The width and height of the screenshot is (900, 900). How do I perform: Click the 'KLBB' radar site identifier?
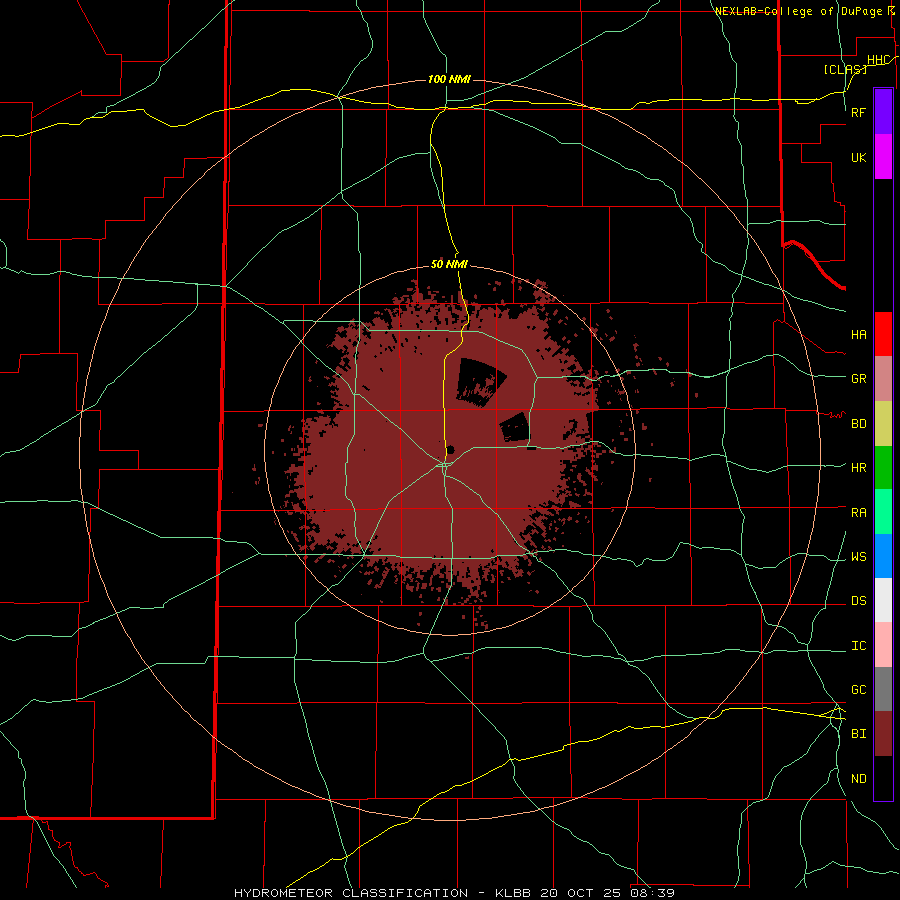click(x=514, y=893)
